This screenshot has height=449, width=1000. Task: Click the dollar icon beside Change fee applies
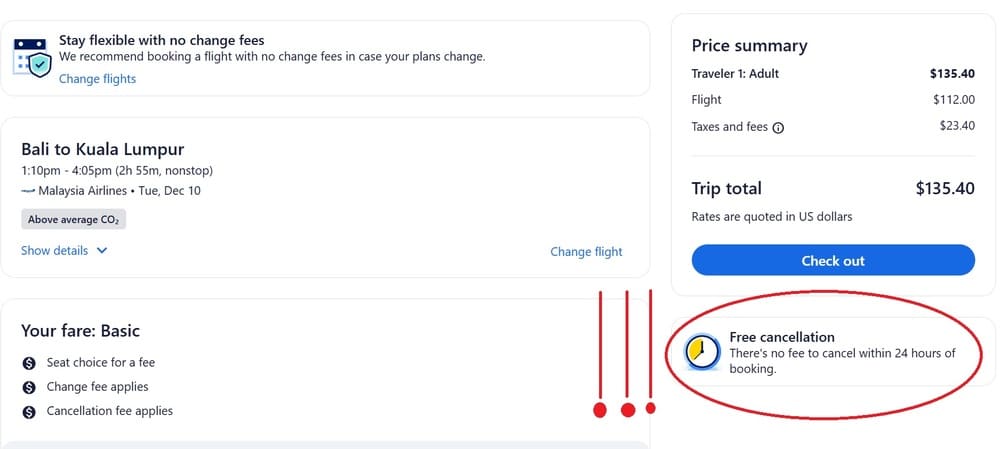(29, 387)
